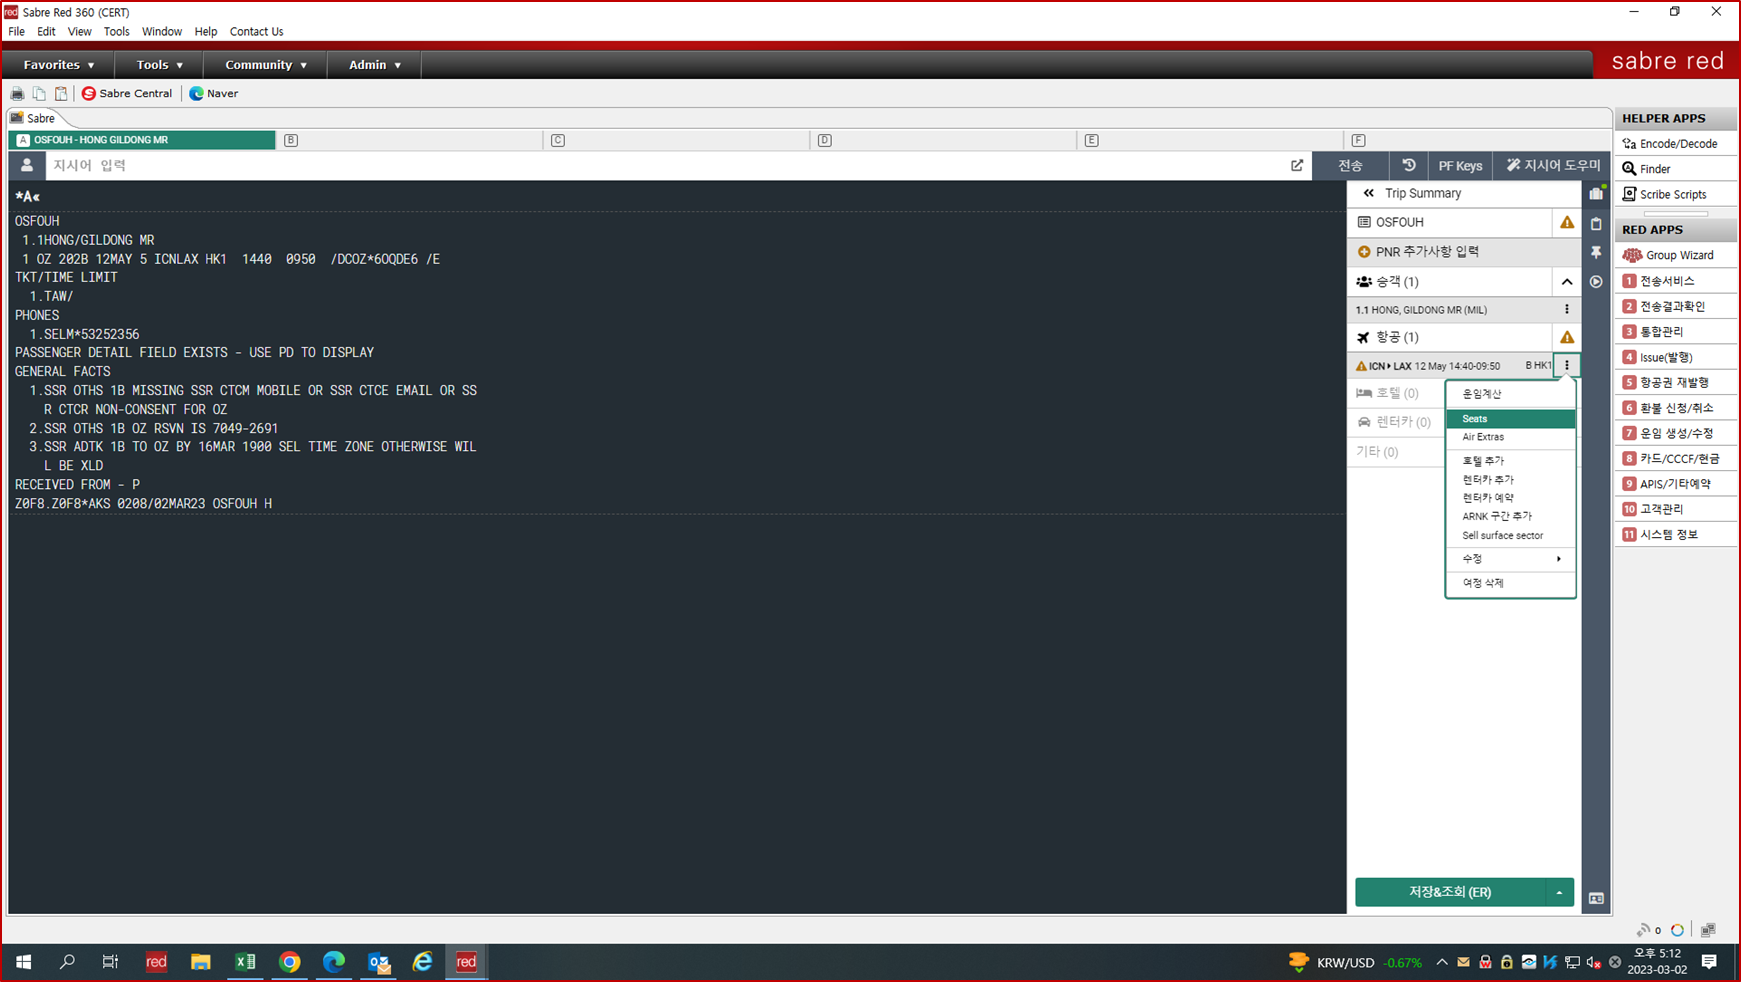Click the pop-out icon in command bar
1741x982 pixels.
coord(1297,165)
